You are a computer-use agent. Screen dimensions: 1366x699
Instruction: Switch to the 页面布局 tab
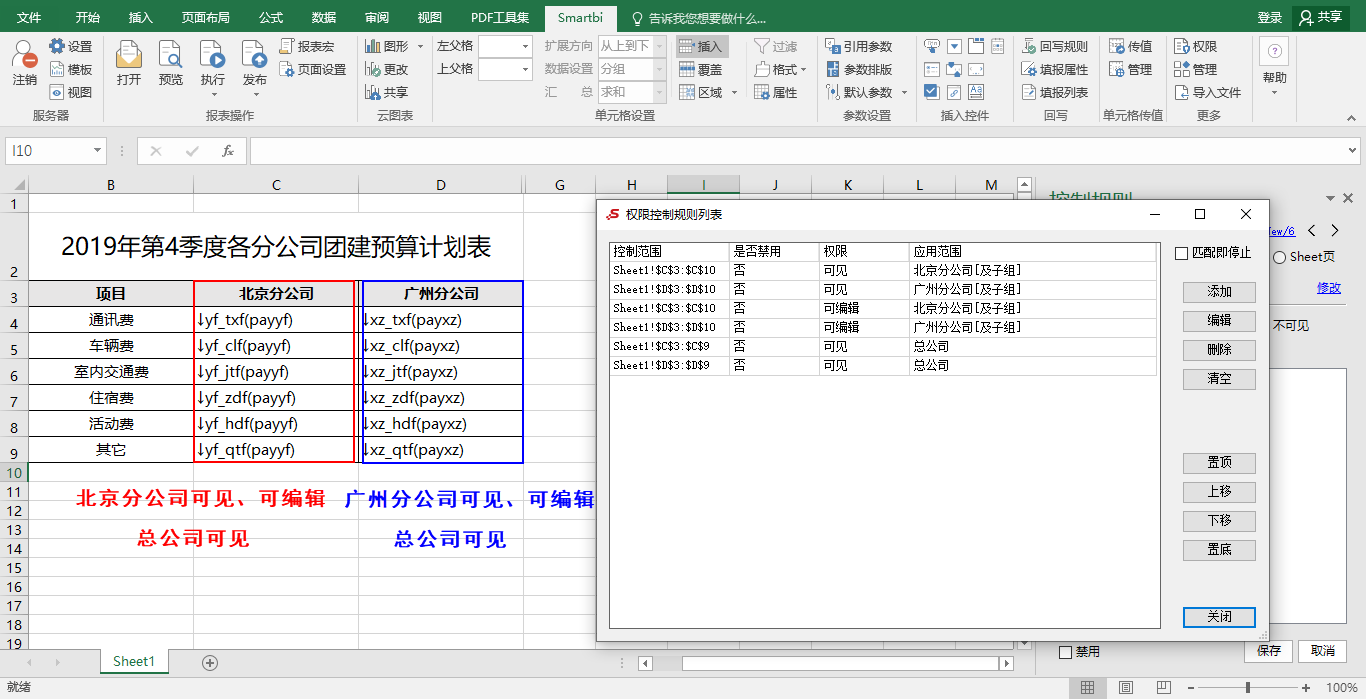click(x=206, y=17)
